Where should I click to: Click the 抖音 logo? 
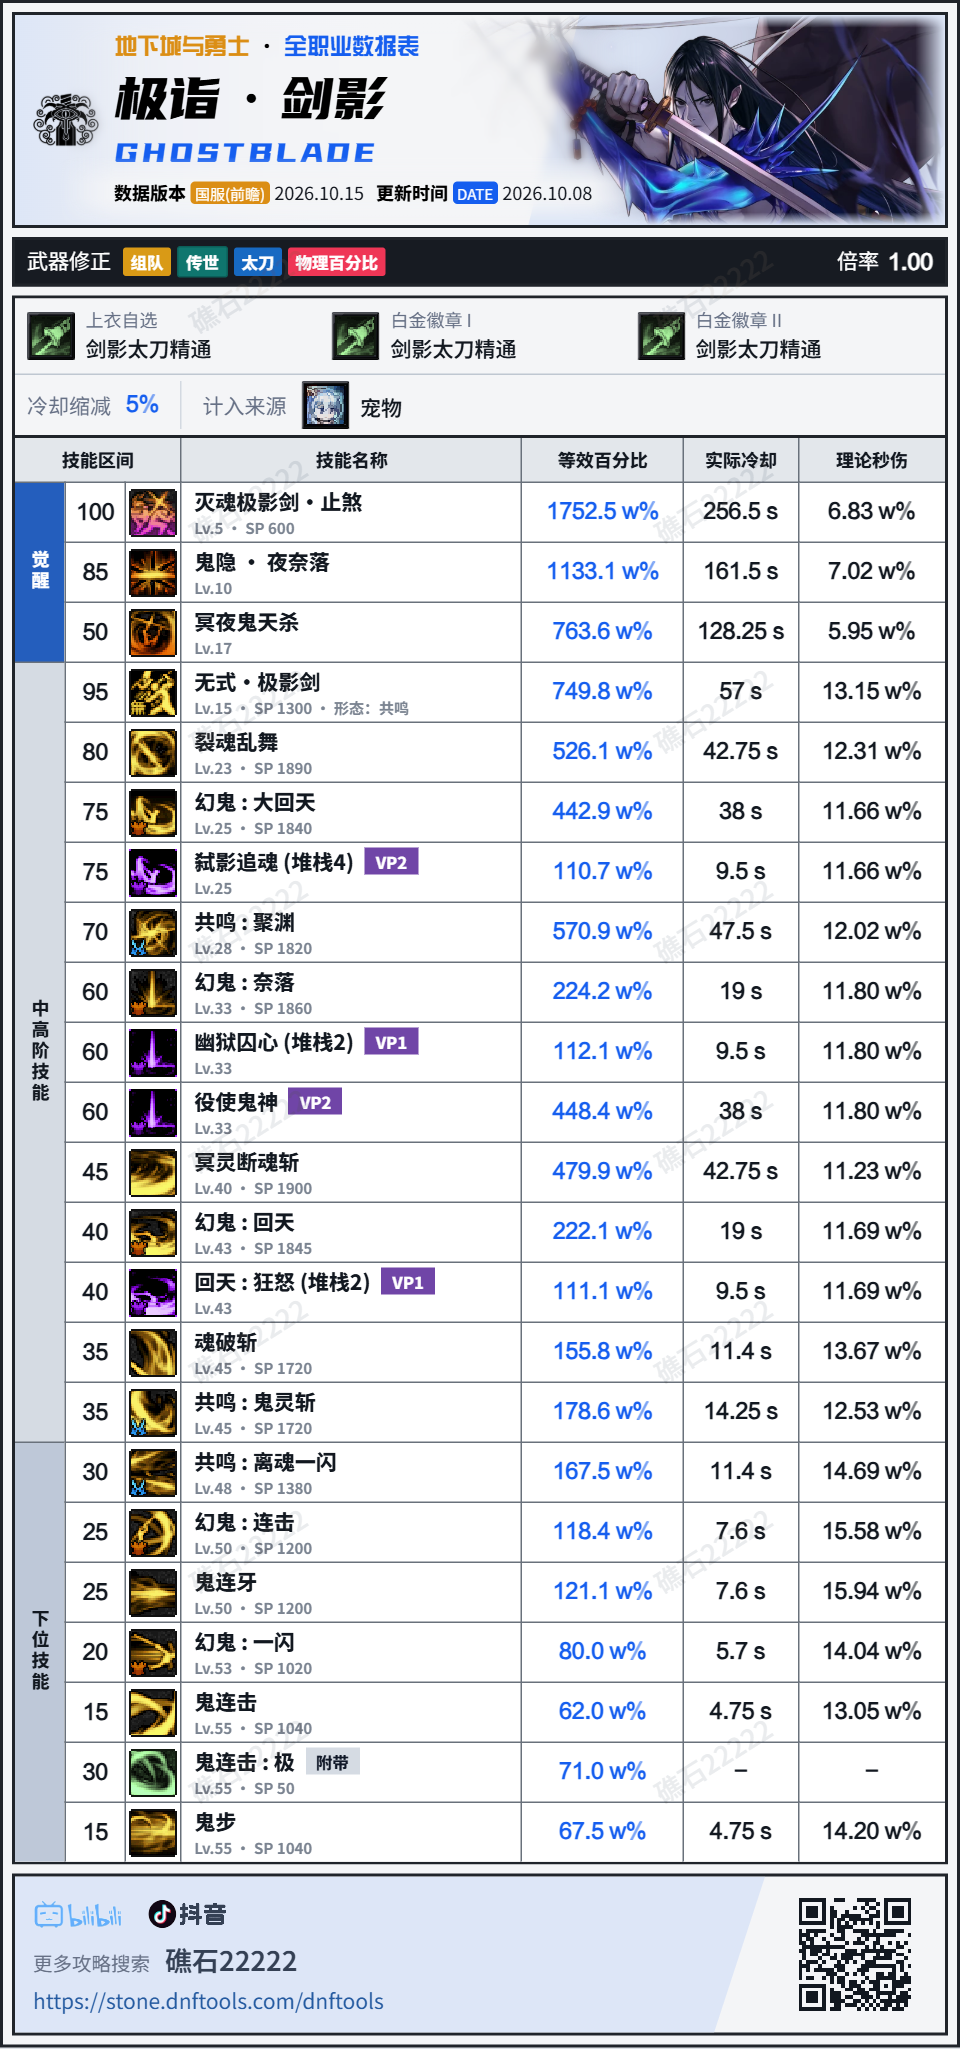click(187, 1914)
